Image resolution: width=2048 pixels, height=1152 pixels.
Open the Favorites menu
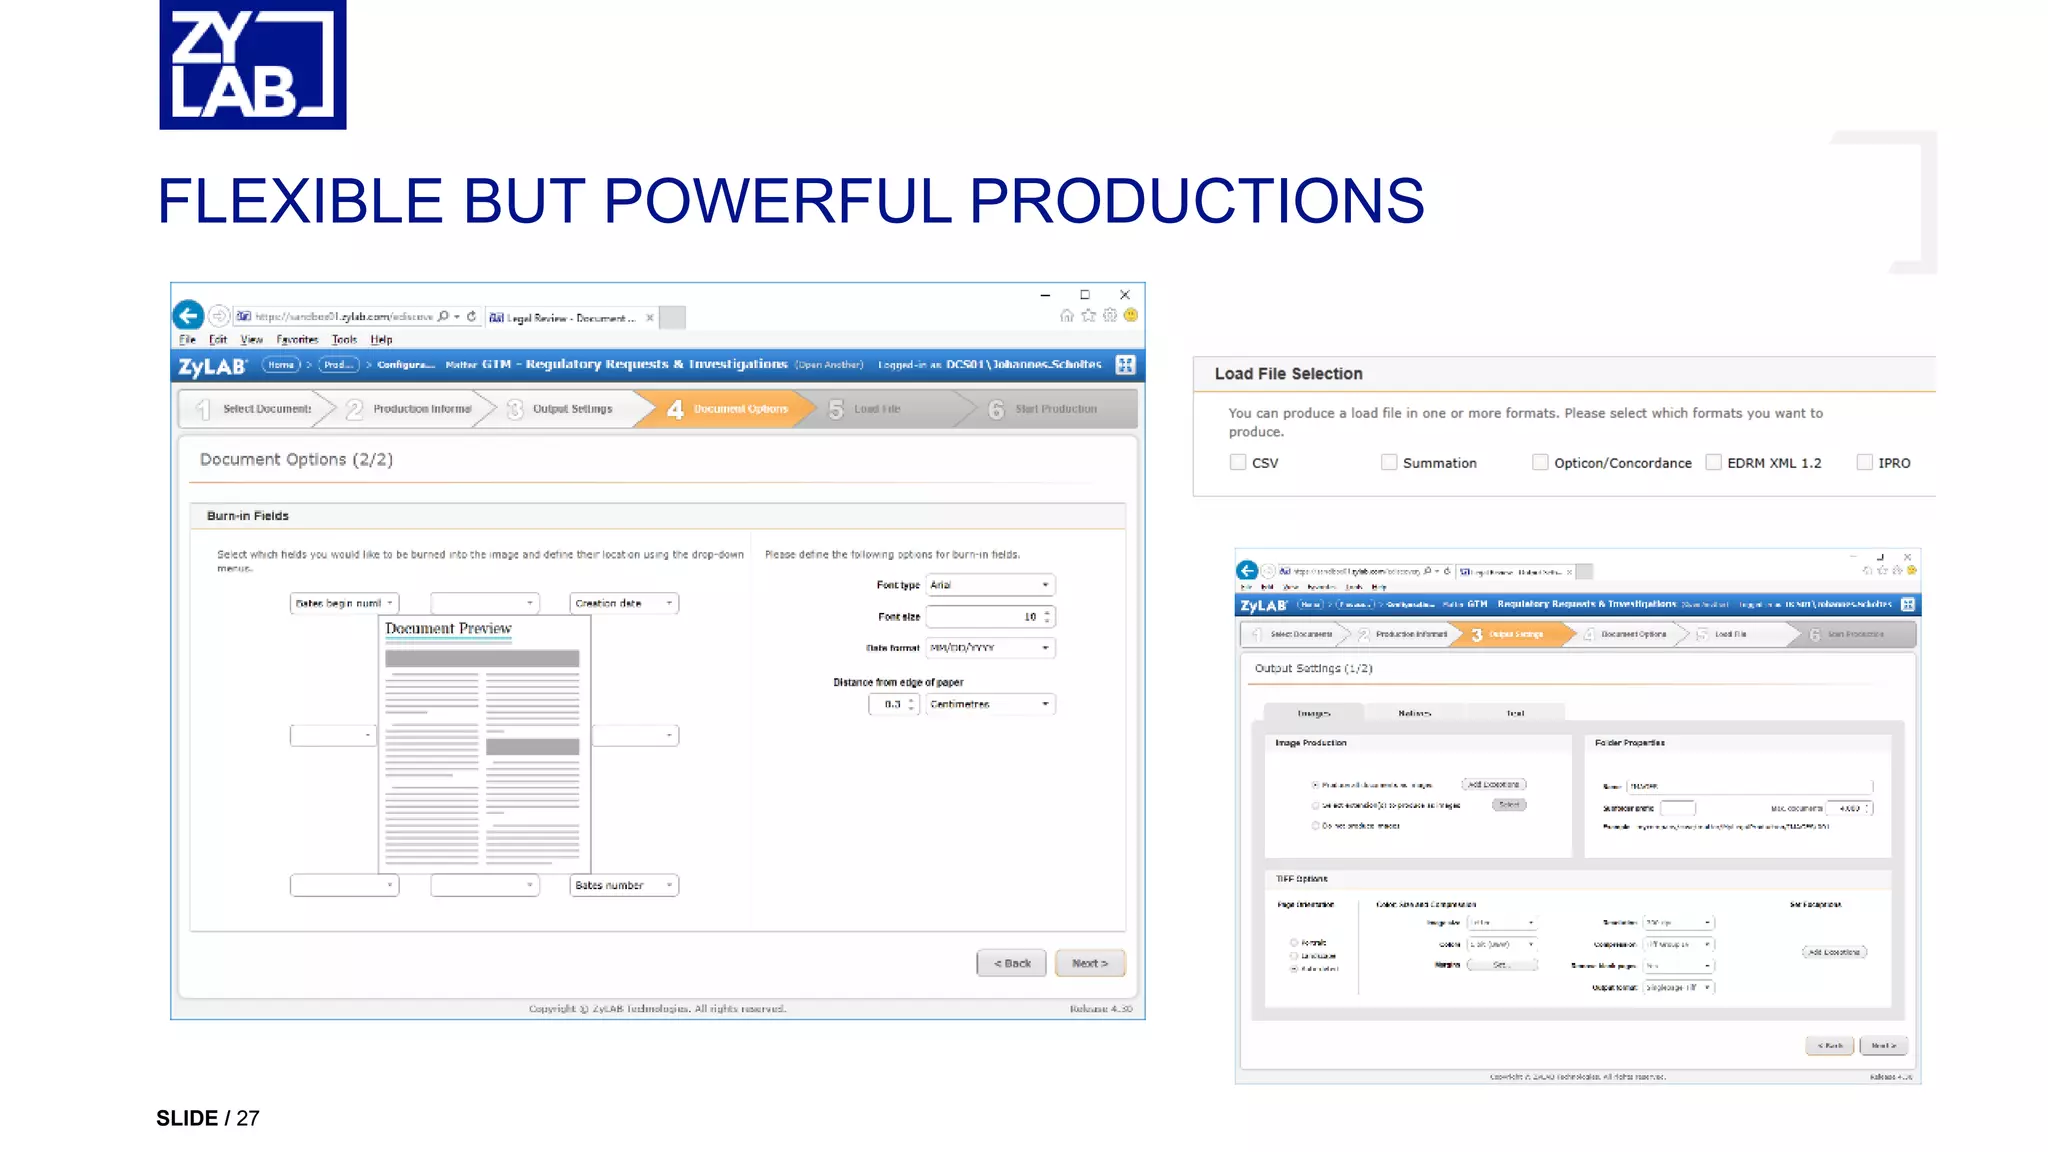point(297,340)
